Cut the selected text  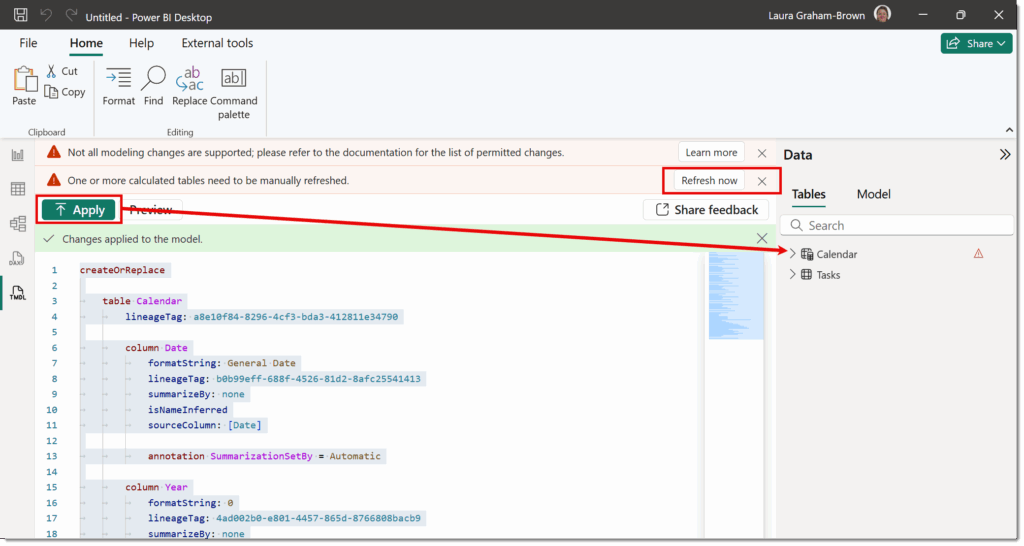coord(62,71)
